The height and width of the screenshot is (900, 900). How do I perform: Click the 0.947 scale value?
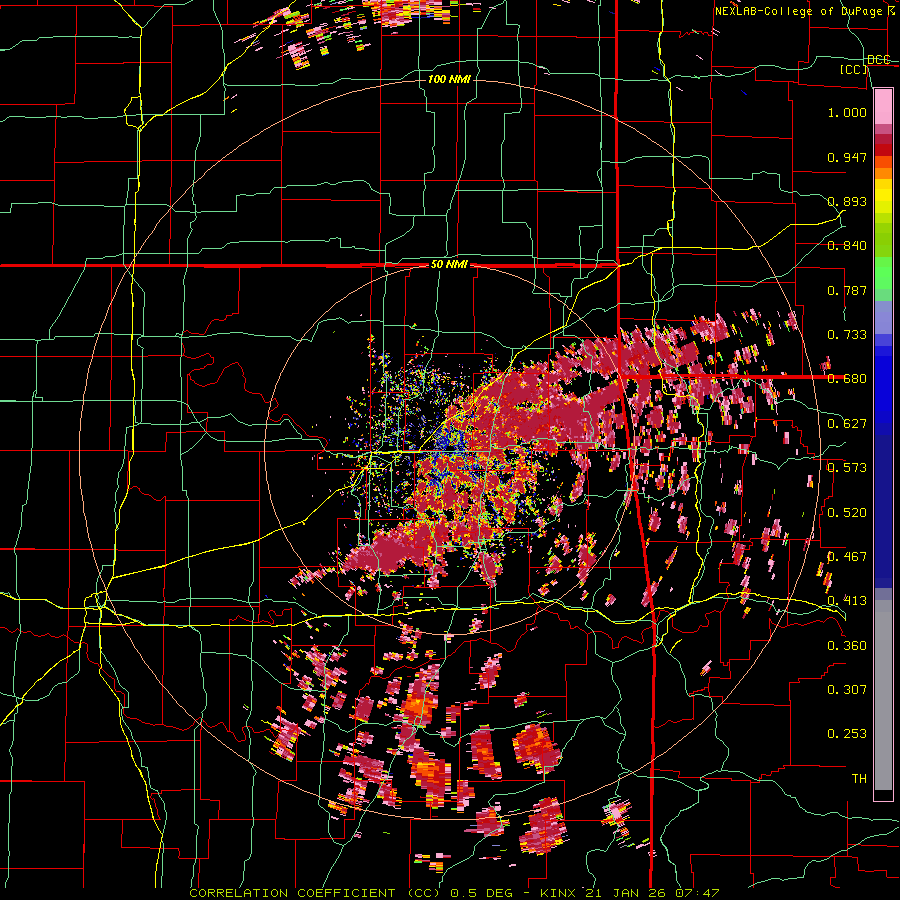(847, 157)
